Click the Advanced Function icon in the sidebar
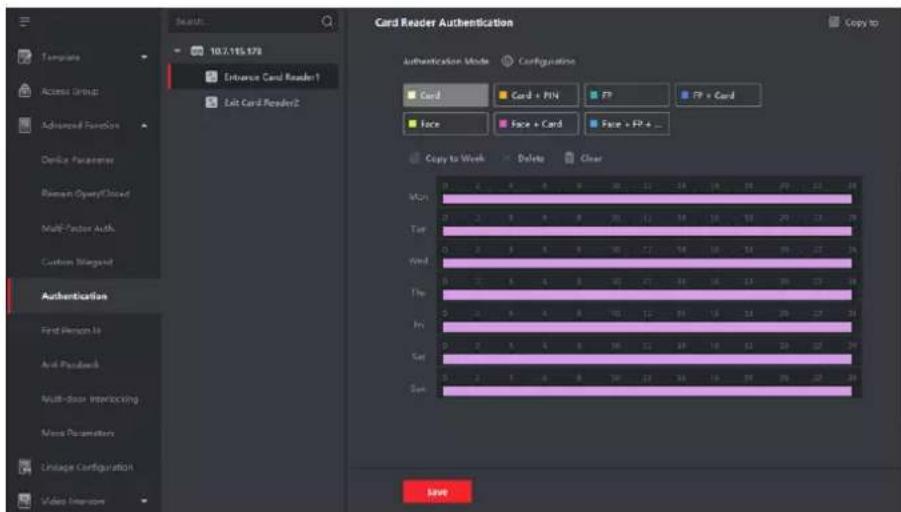The width and height of the screenshot is (901, 512). [x=25, y=125]
